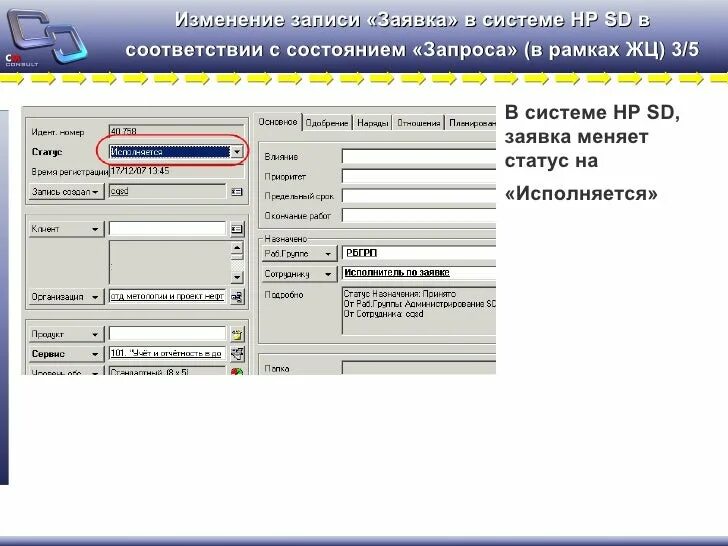The image size is (728, 546).
Task: Open the Сервис dropdown button
Action: tap(66, 354)
